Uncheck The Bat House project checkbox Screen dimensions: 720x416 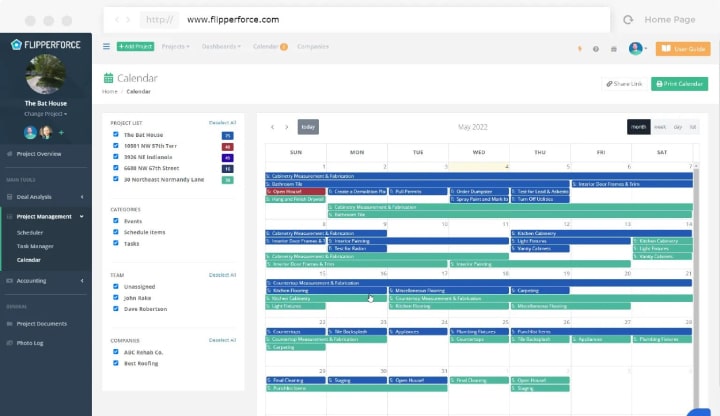[116, 135]
